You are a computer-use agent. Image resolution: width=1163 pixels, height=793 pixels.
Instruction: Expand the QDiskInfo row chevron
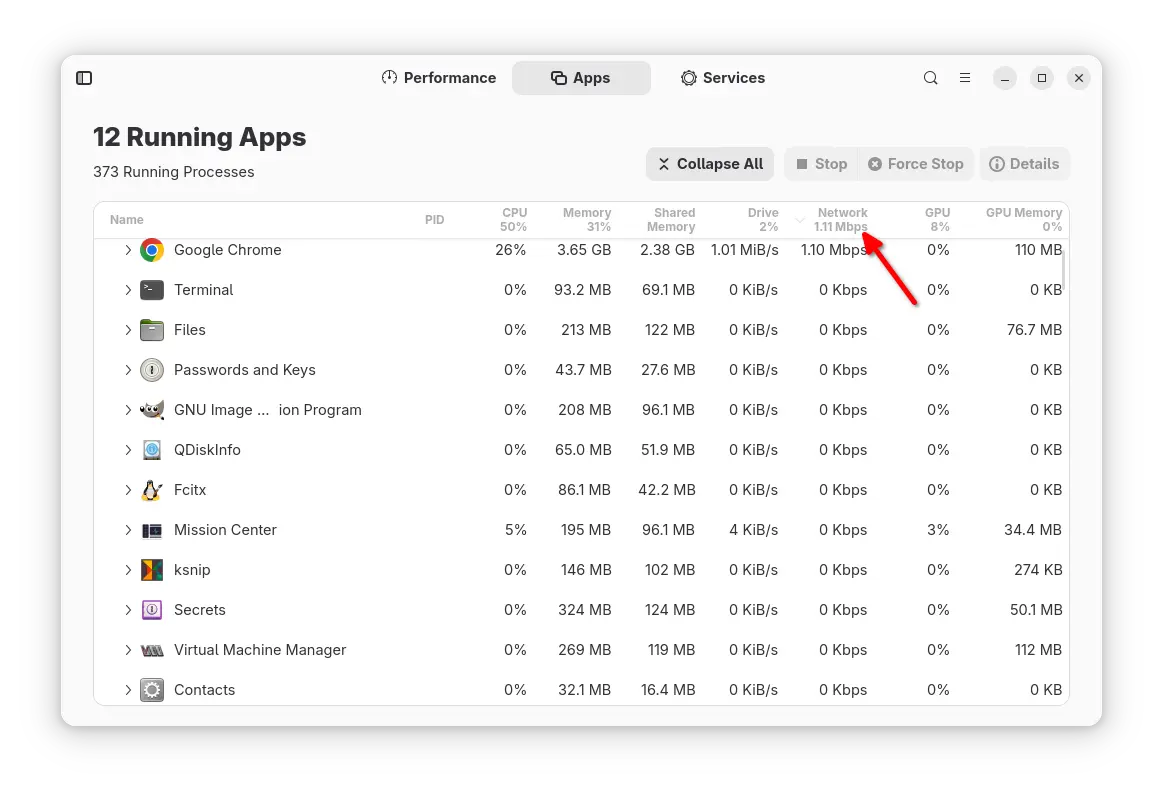click(128, 450)
